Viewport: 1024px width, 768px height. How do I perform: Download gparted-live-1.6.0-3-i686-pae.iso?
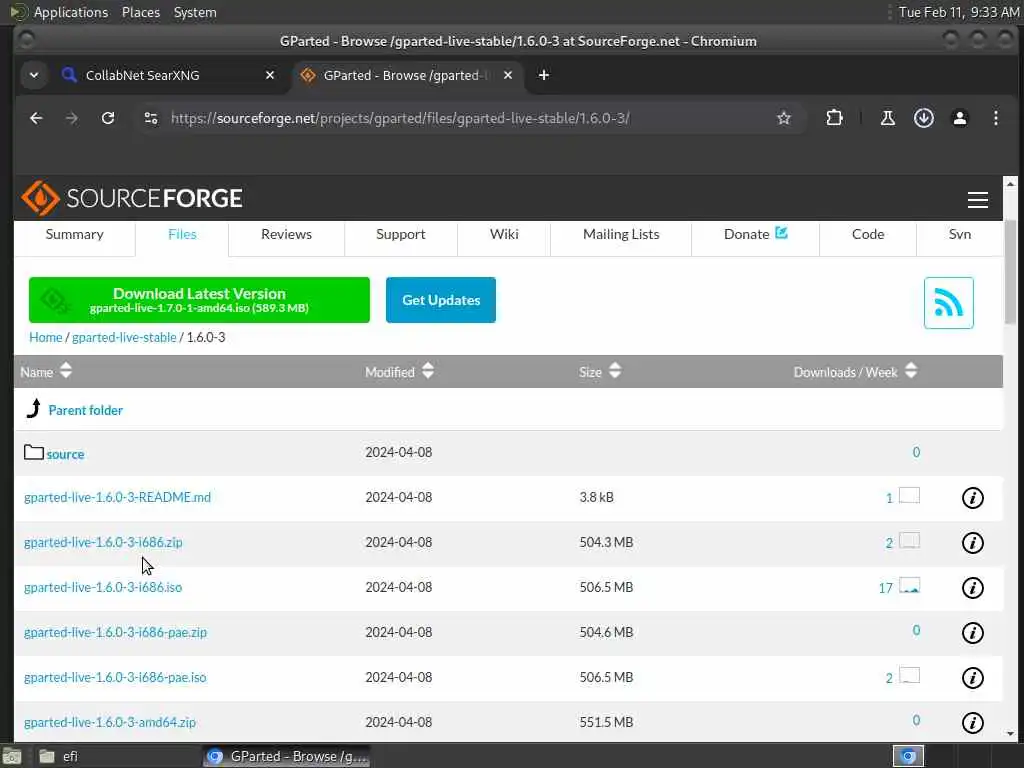pyautogui.click(x=116, y=678)
